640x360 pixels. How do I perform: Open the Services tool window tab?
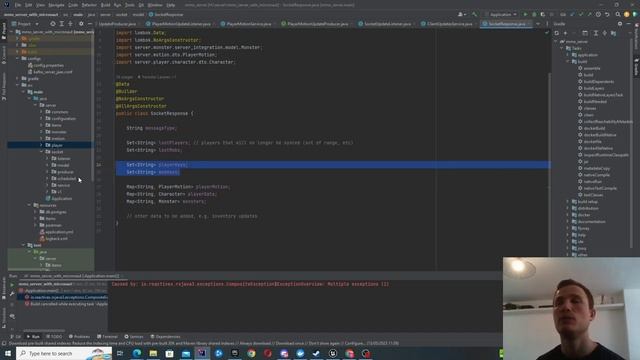click(x=134, y=337)
